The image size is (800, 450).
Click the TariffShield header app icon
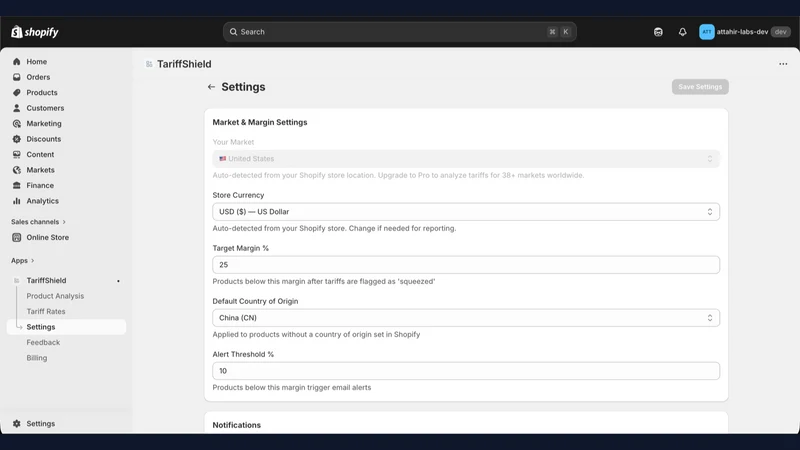[149, 64]
